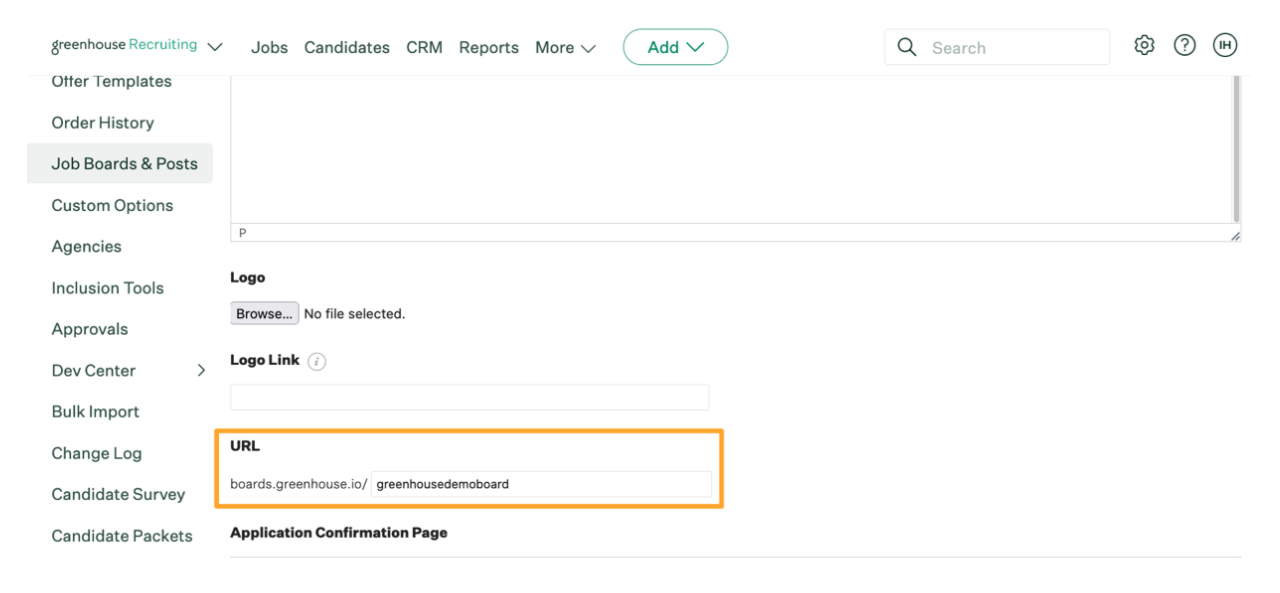Open the Add dropdown button
The width and height of the screenshot is (1280, 593).
click(x=675, y=47)
